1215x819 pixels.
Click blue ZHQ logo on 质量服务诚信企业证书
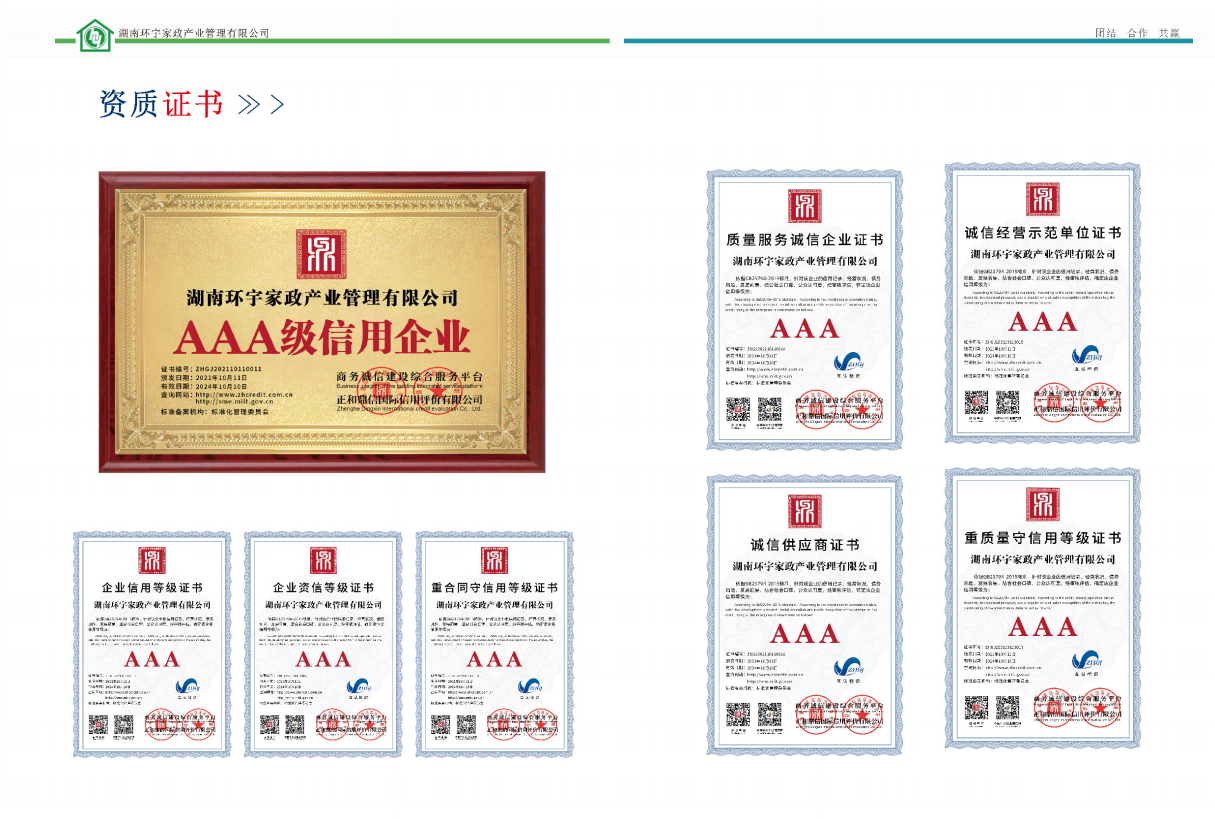(849, 362)
